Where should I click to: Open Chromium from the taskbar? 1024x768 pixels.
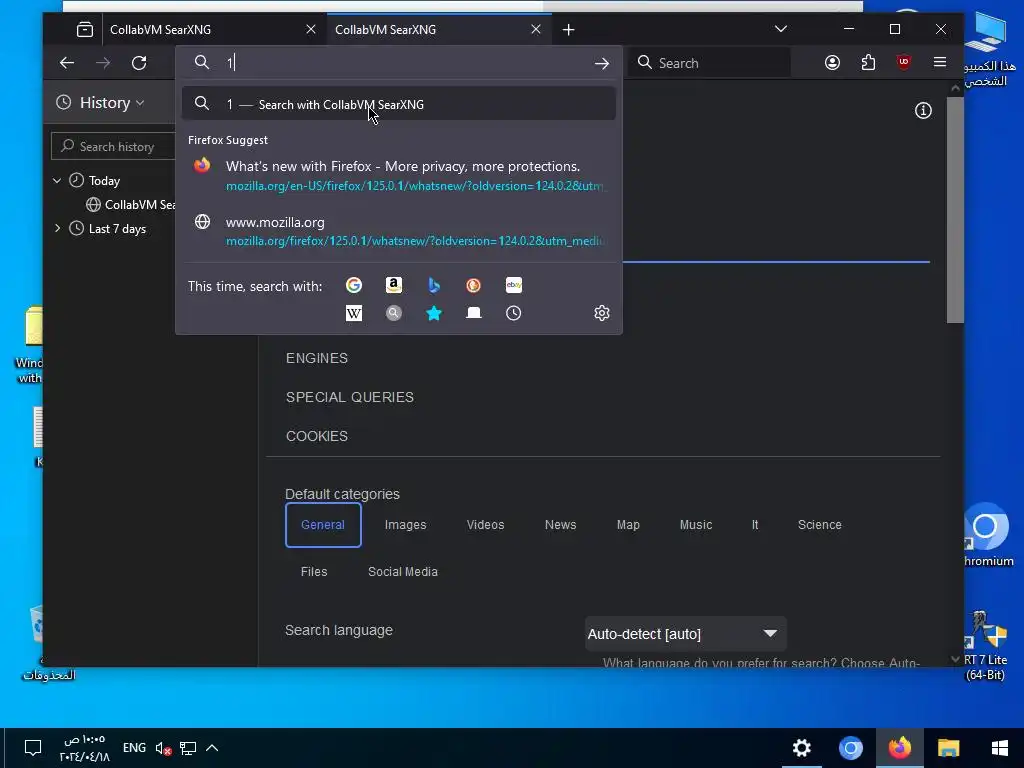[850, 748]
